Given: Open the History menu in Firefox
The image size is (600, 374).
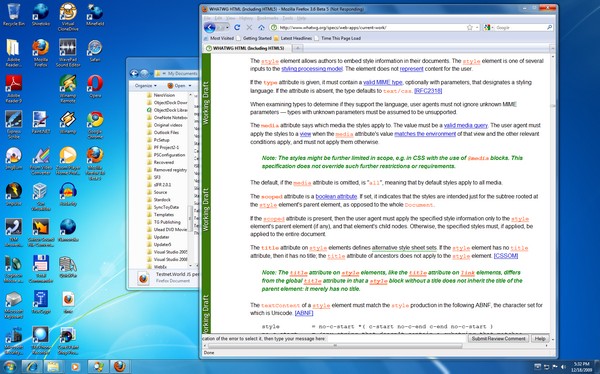Looking at the screenshot, I should point(246,18).
